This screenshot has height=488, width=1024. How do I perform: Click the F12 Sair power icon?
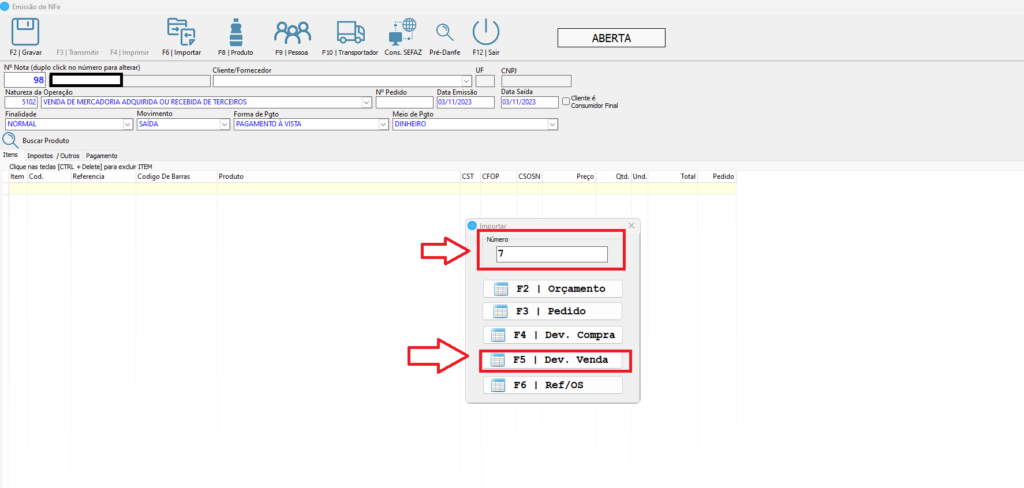click(x=486, y=31)
